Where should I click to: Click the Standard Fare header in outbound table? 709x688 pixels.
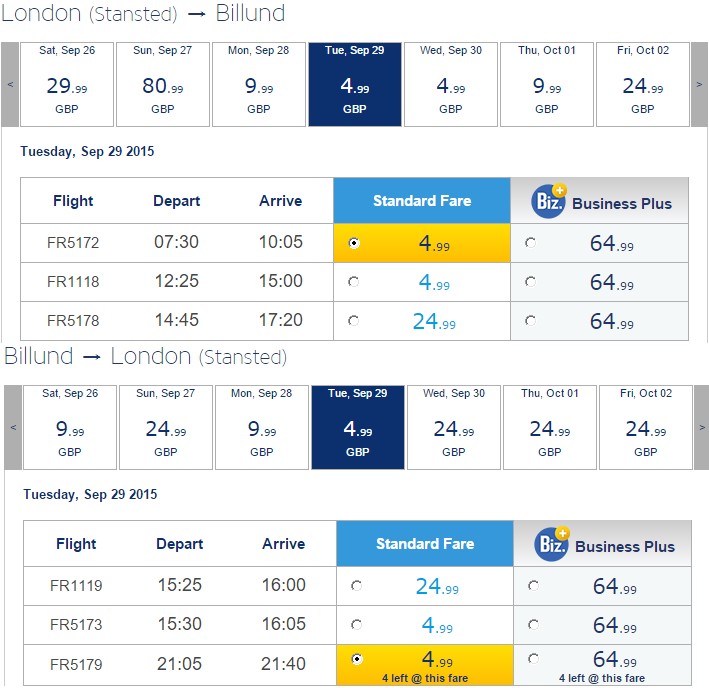point(422,201)
